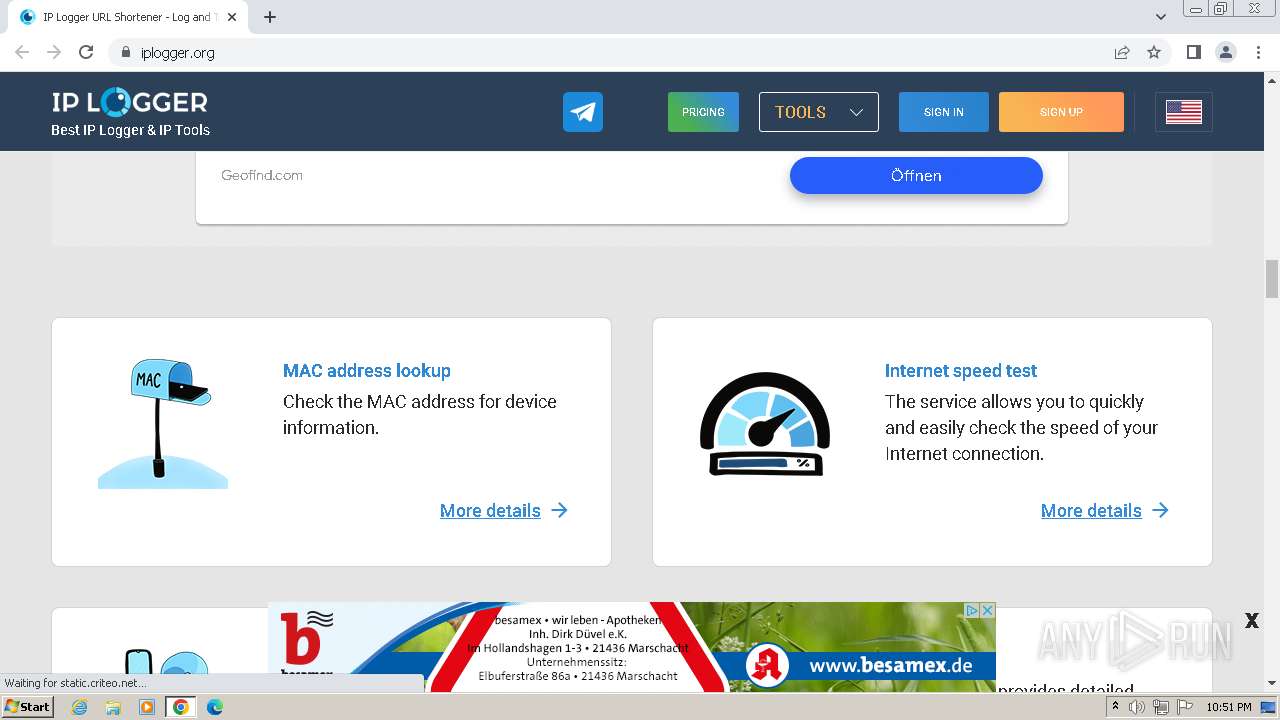1280x720 pixels.
Task: Click the MAC mailbox illustration
Action: 163,423
